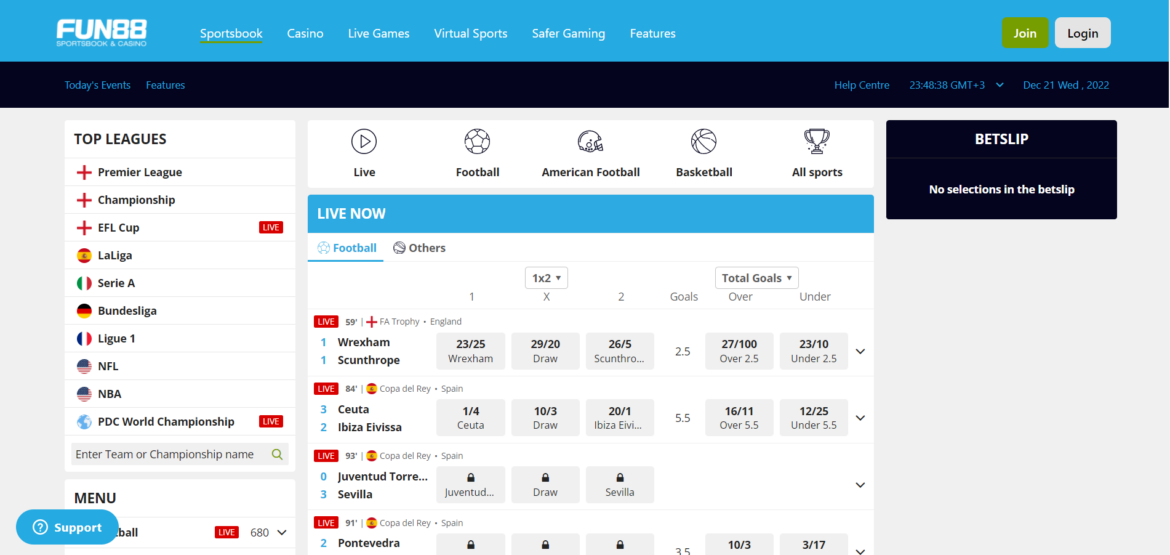The width and height of the screenshot is (1170, 555).
Task: Expand the football menu chevron near 680
Action: (282, 533)
